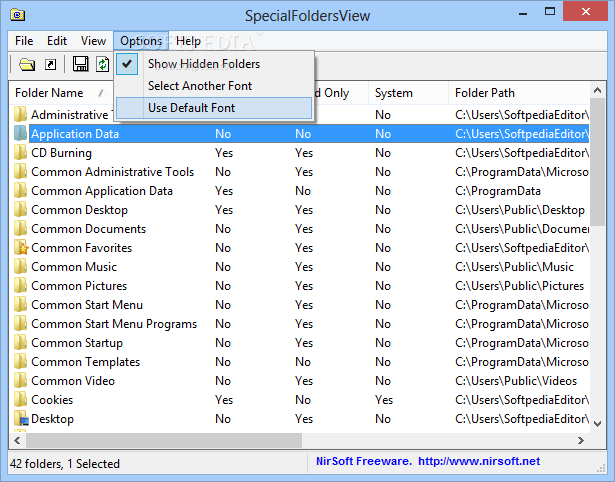
Task: Click the Common Favorites star folder icon
Action: tap(21, 248)
